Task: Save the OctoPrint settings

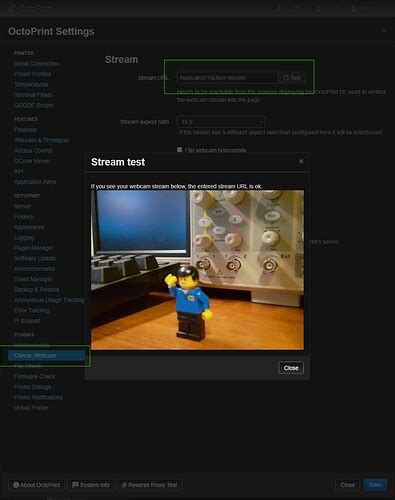Action: coord(375,485)
